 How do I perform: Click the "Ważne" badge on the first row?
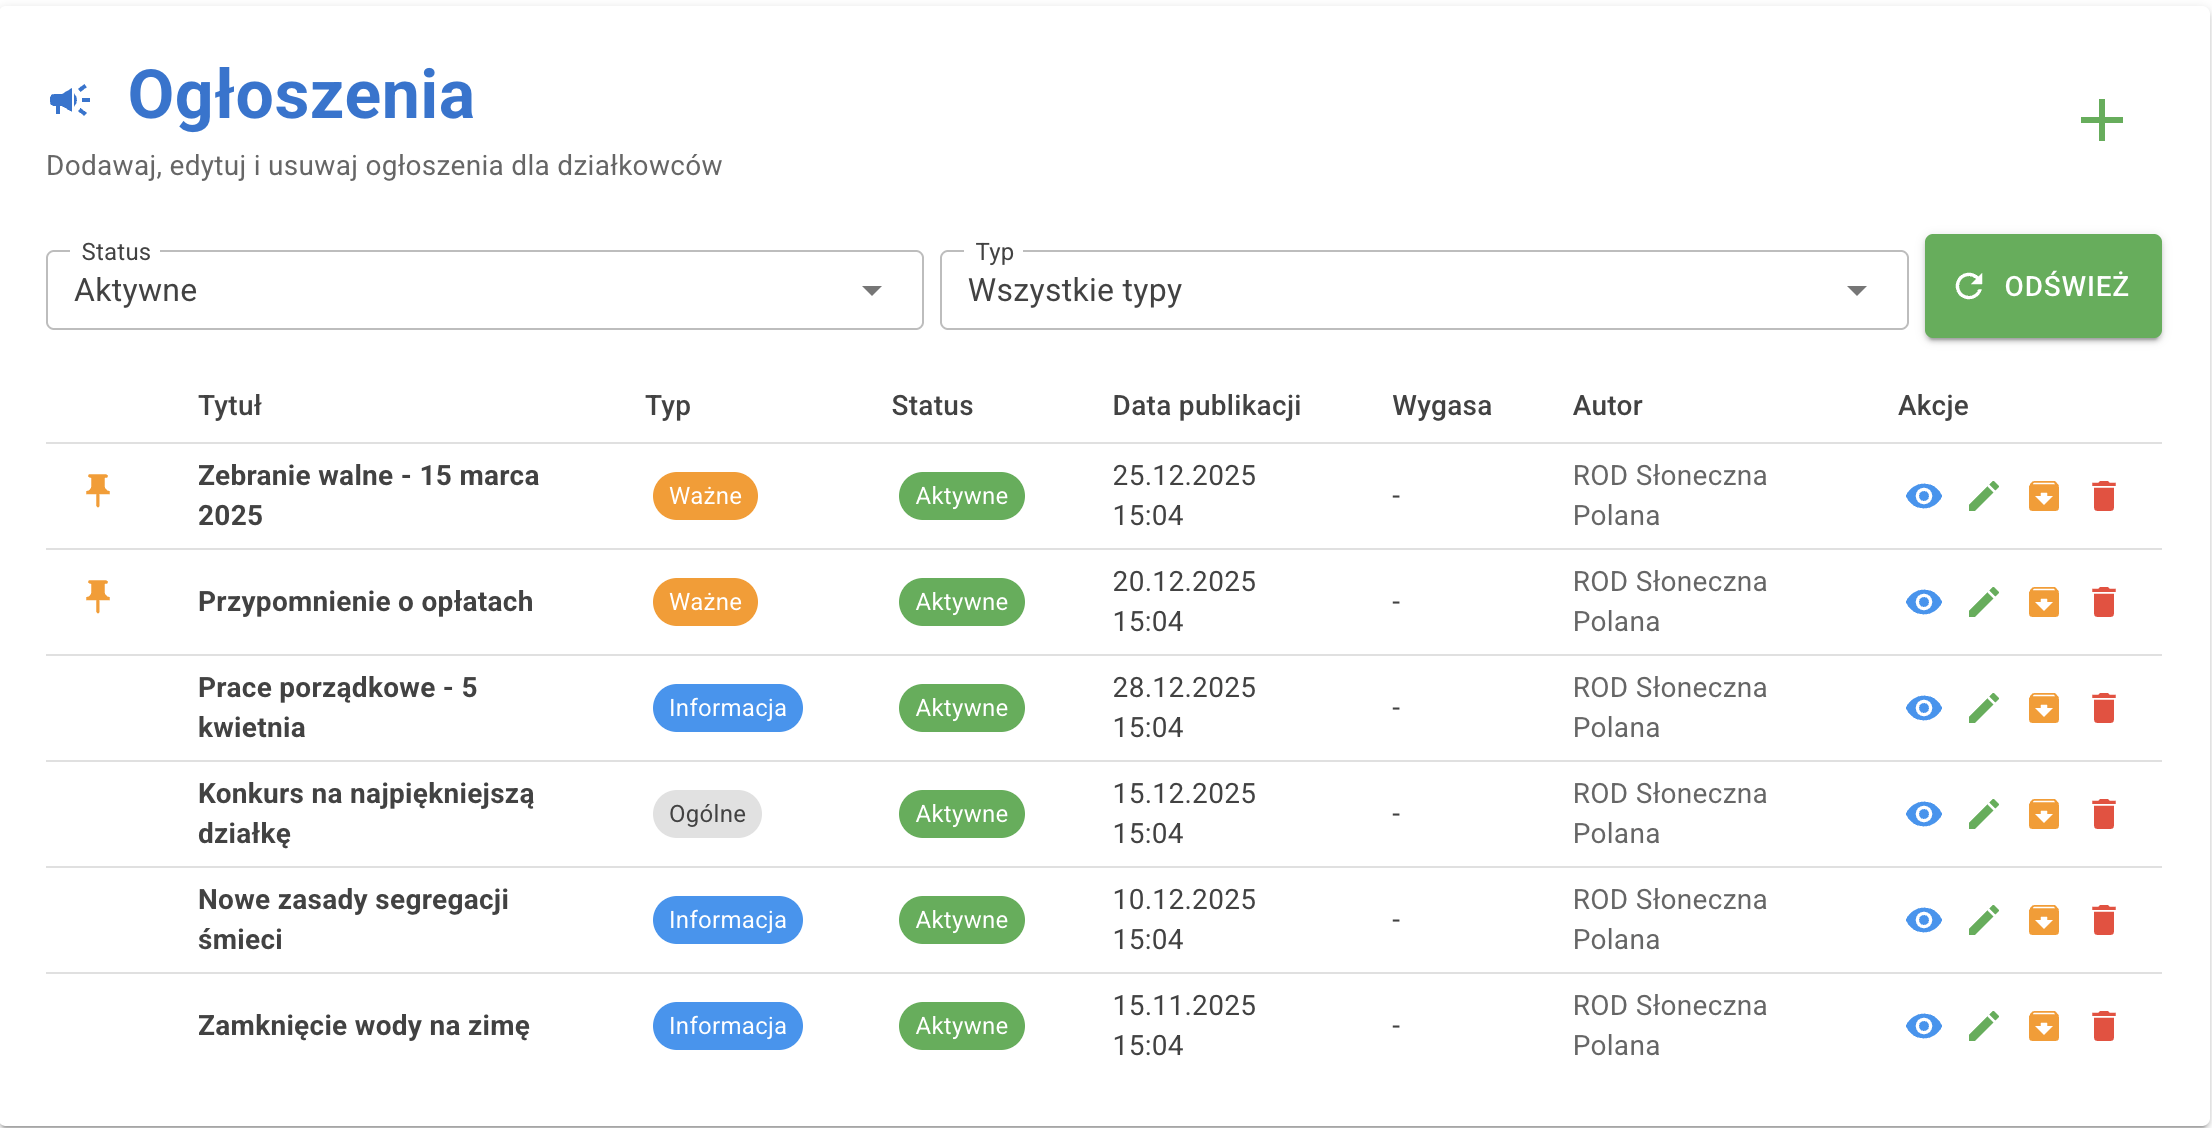click(x=705, y=495)
